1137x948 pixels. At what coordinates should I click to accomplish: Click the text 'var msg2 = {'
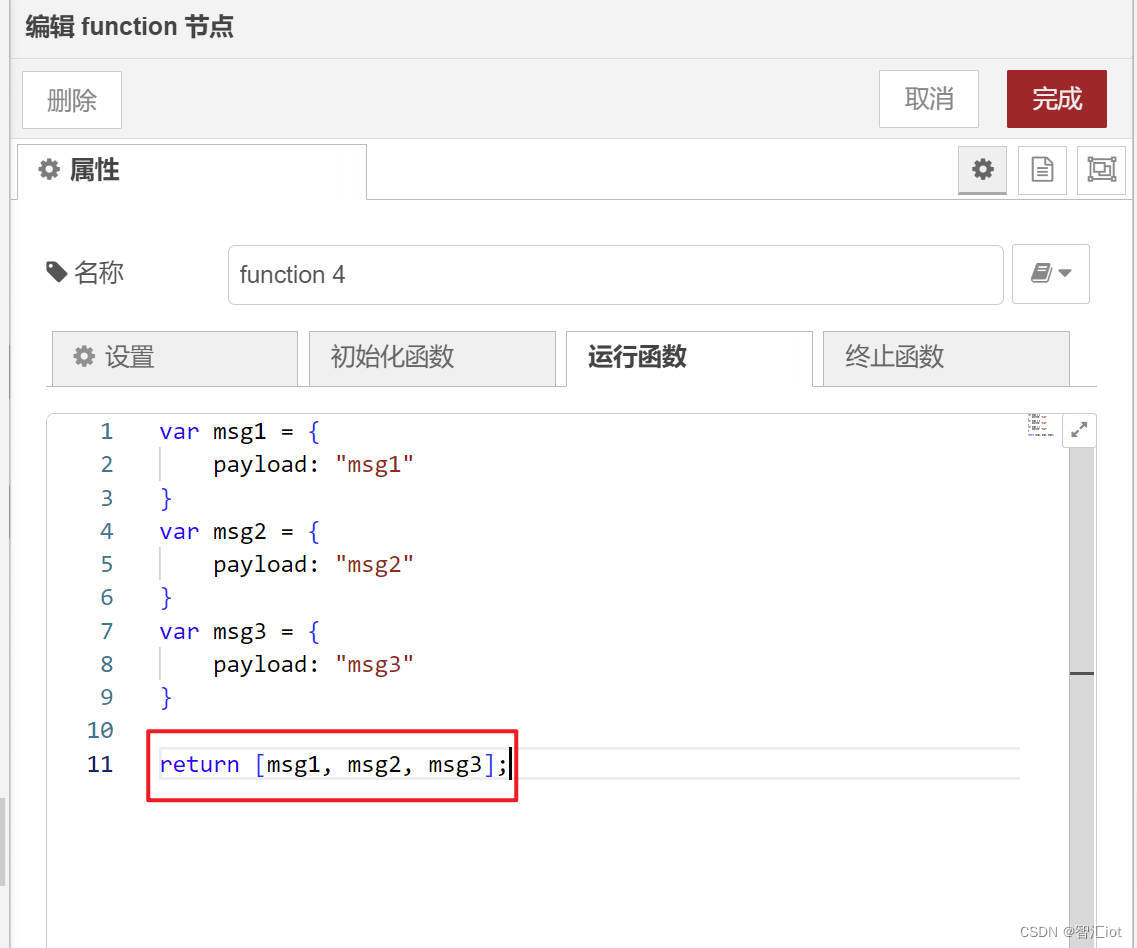(239, 532)
